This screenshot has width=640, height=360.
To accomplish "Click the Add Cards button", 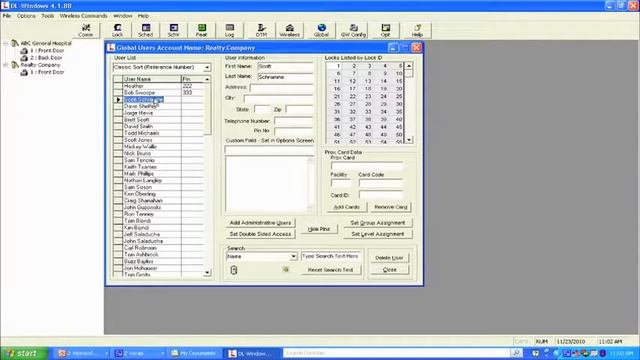I will (347, 207).
